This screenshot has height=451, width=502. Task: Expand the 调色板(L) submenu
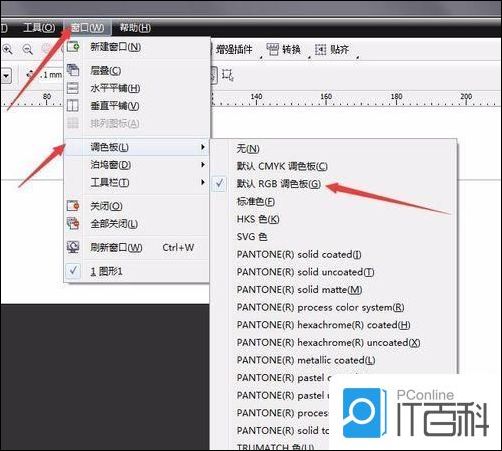coord(137,147)
